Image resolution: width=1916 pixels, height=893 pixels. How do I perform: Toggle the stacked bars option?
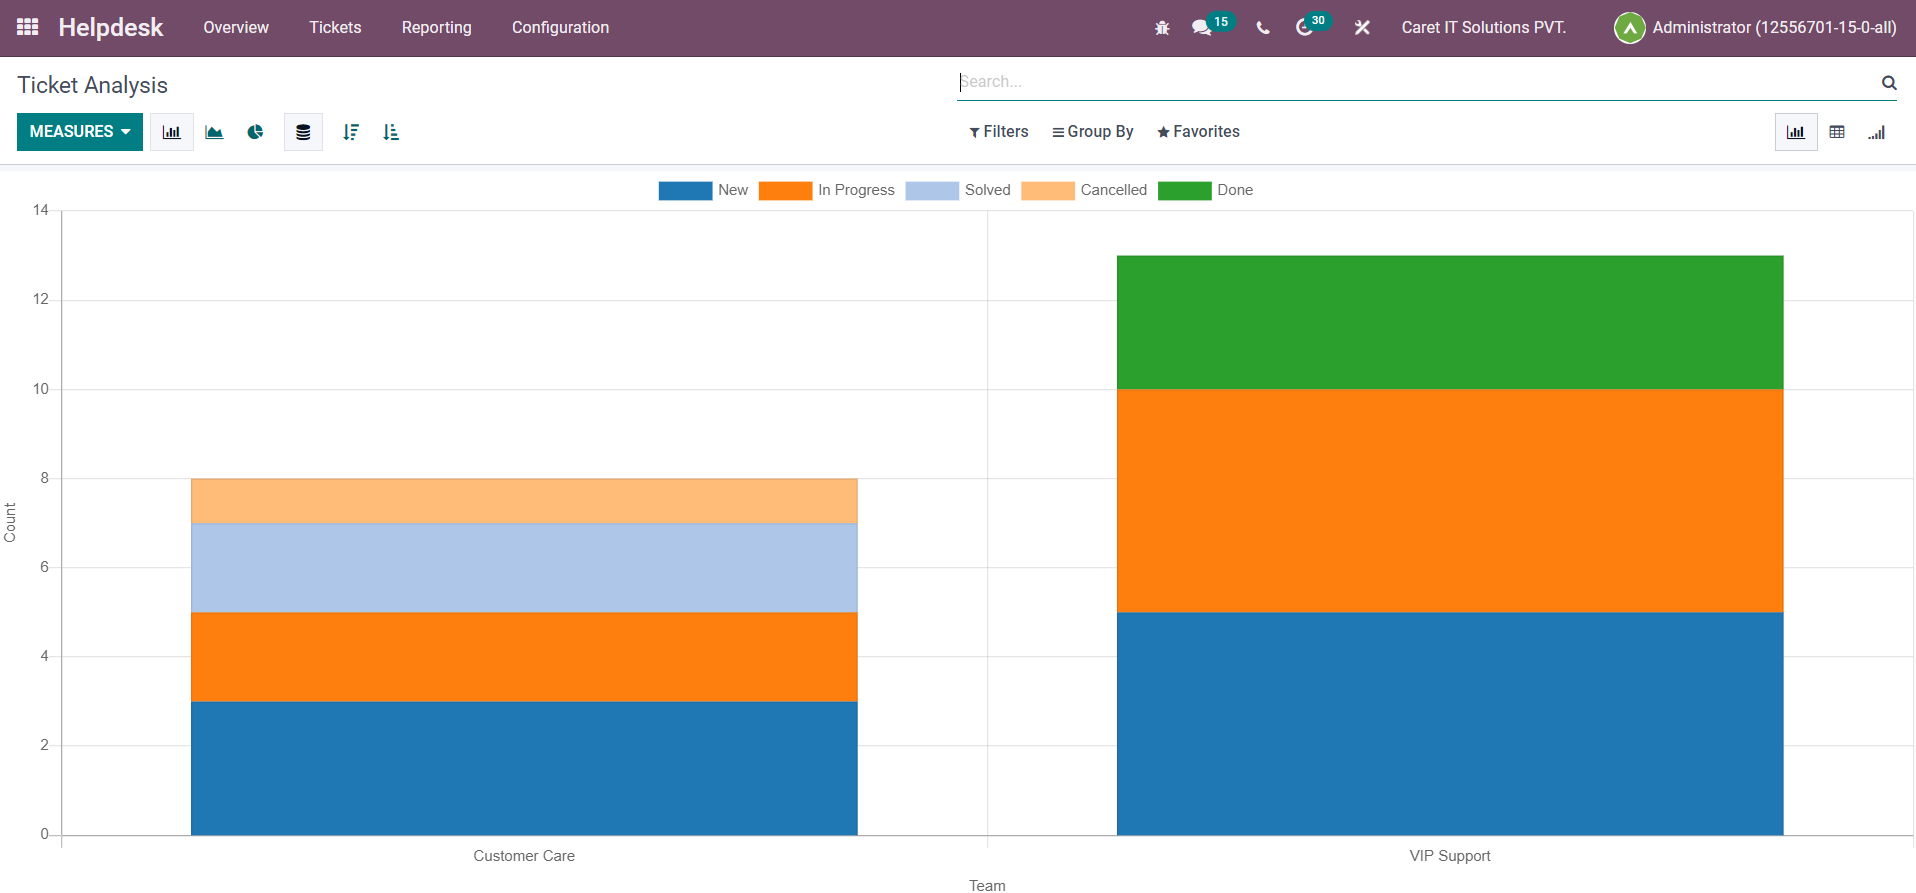pyautogui.click(x=303, y=132)
